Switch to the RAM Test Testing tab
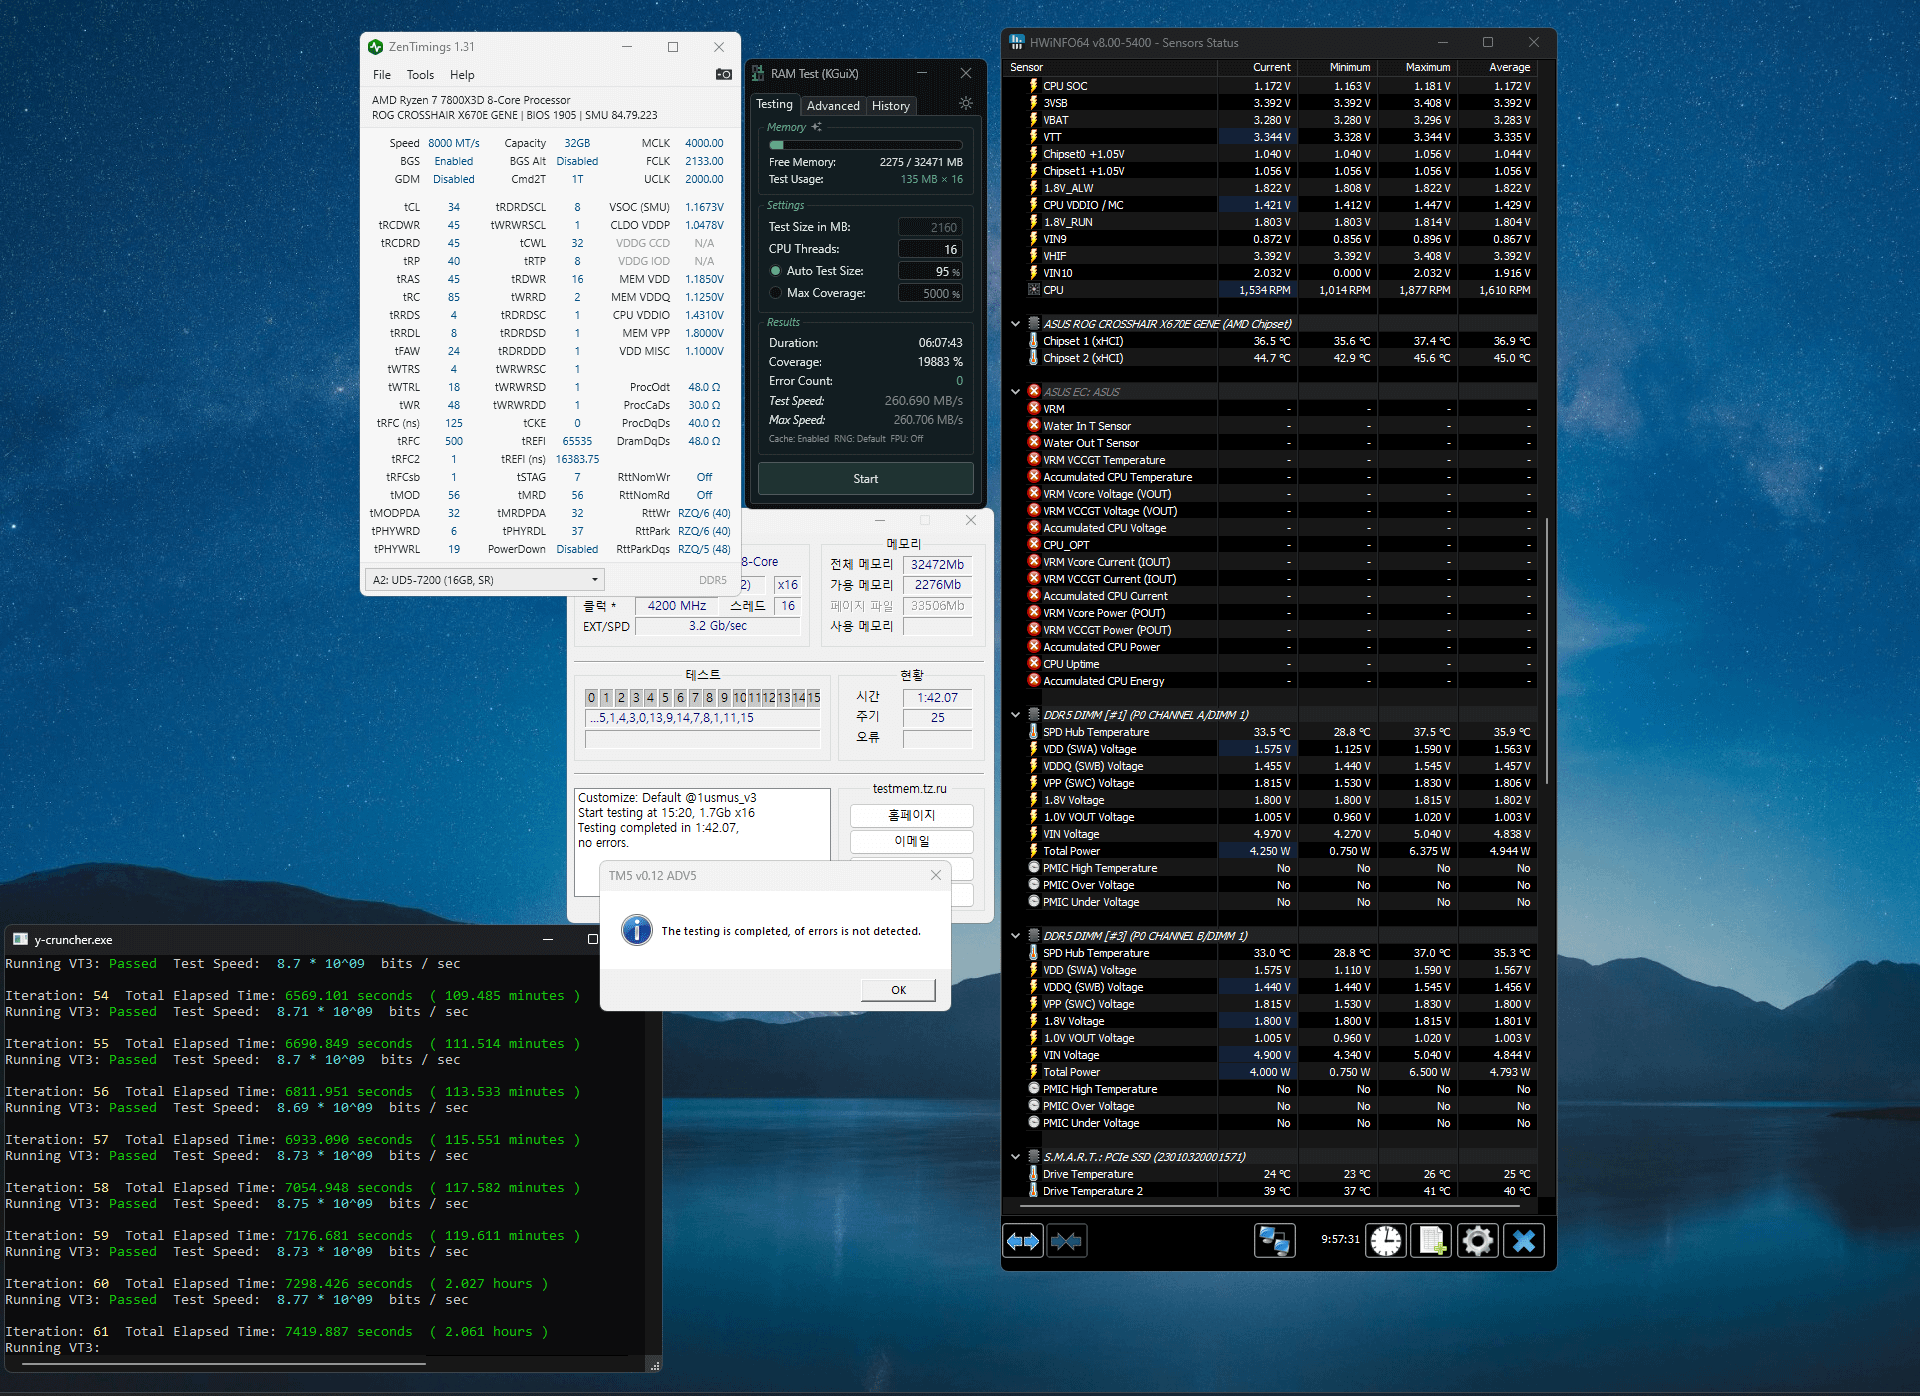 click(x=774, y=104)
